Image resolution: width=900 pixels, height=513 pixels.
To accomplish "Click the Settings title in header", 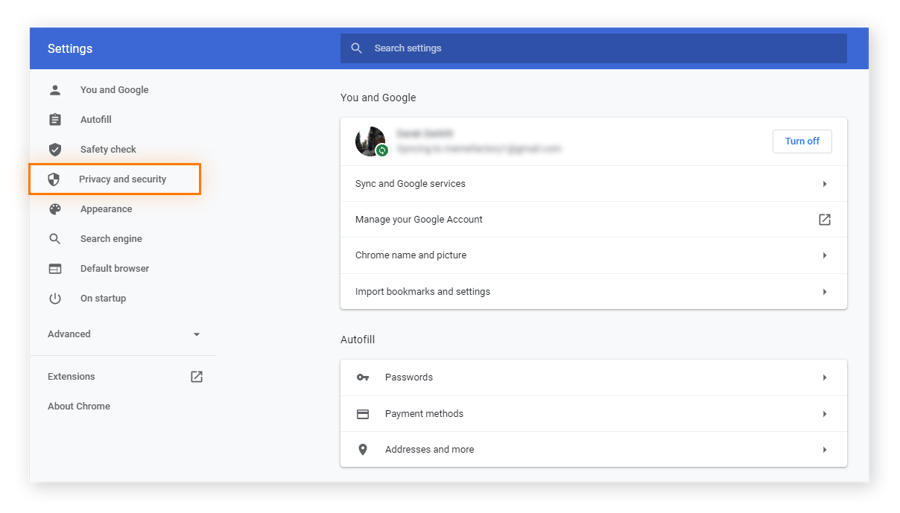I will pos(70,49).
